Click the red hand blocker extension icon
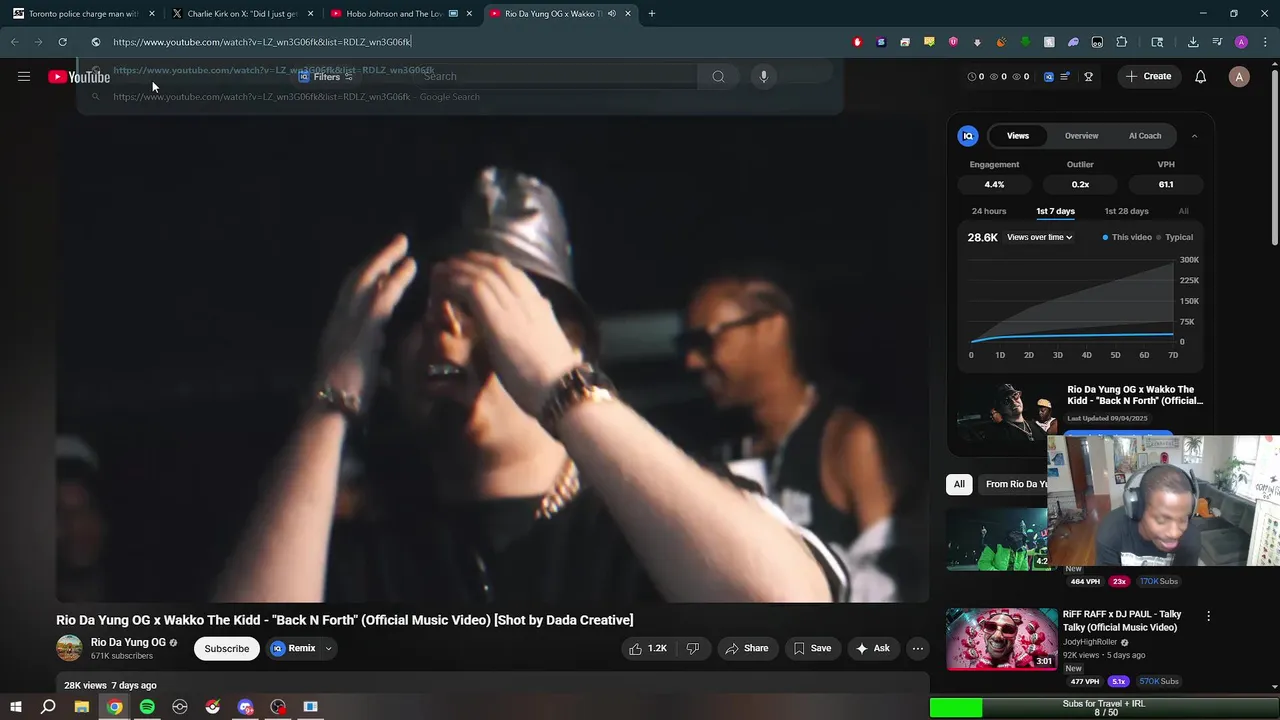 point(857,42)
